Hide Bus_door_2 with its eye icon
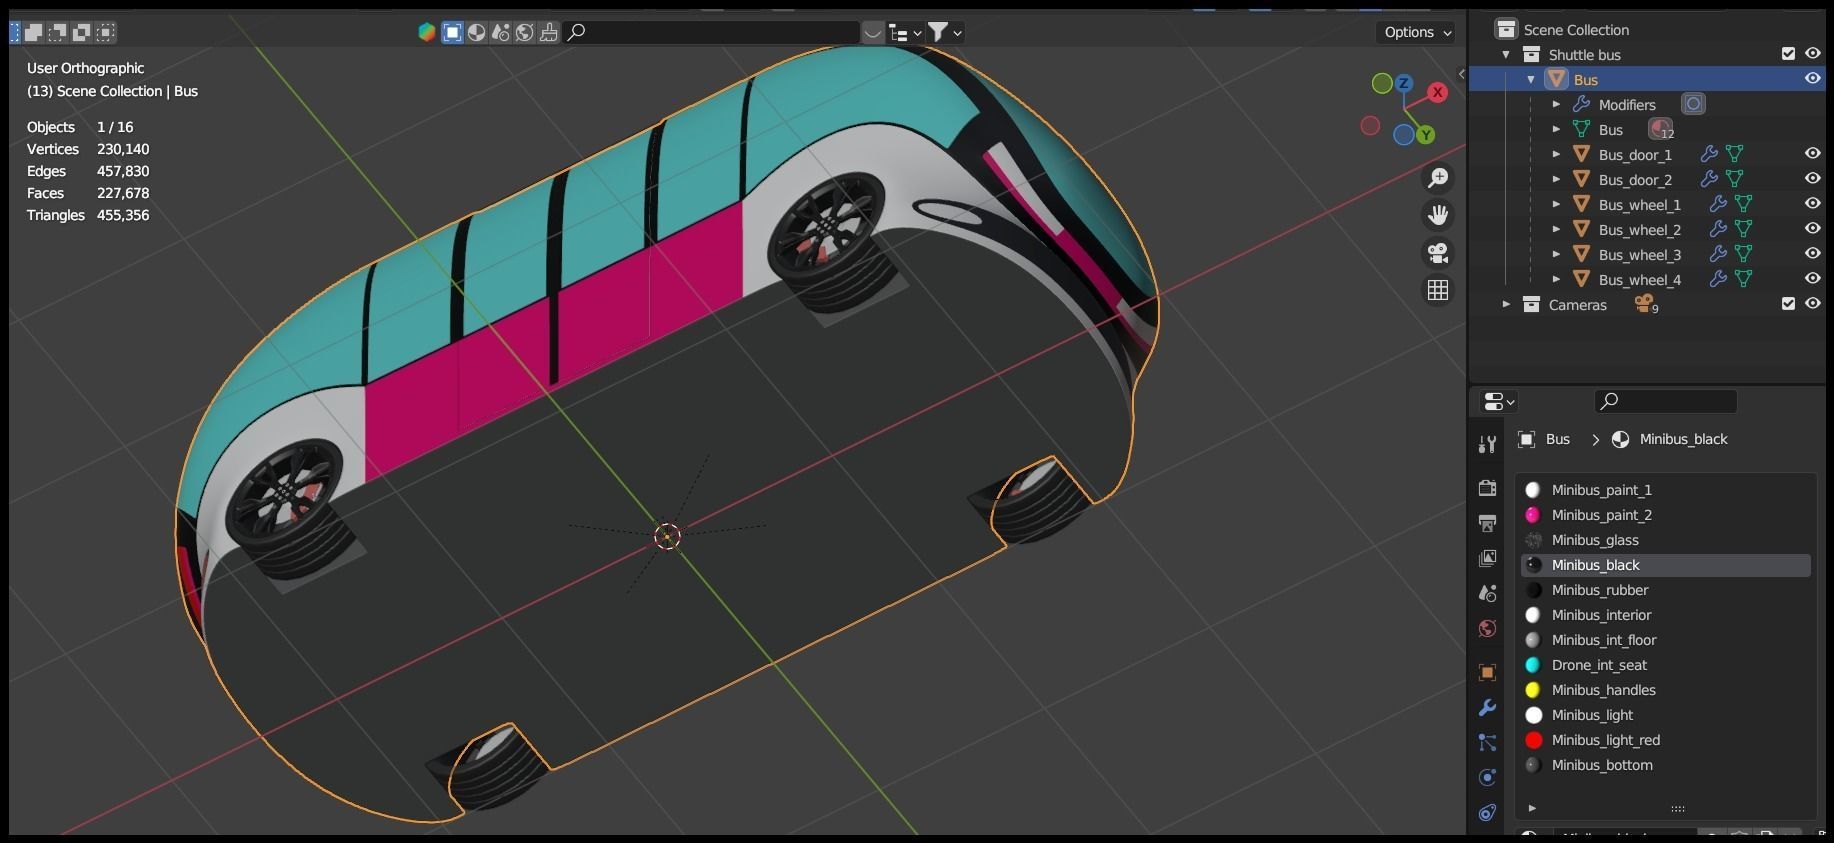Screen dimensions: 1834x843 1812,179
